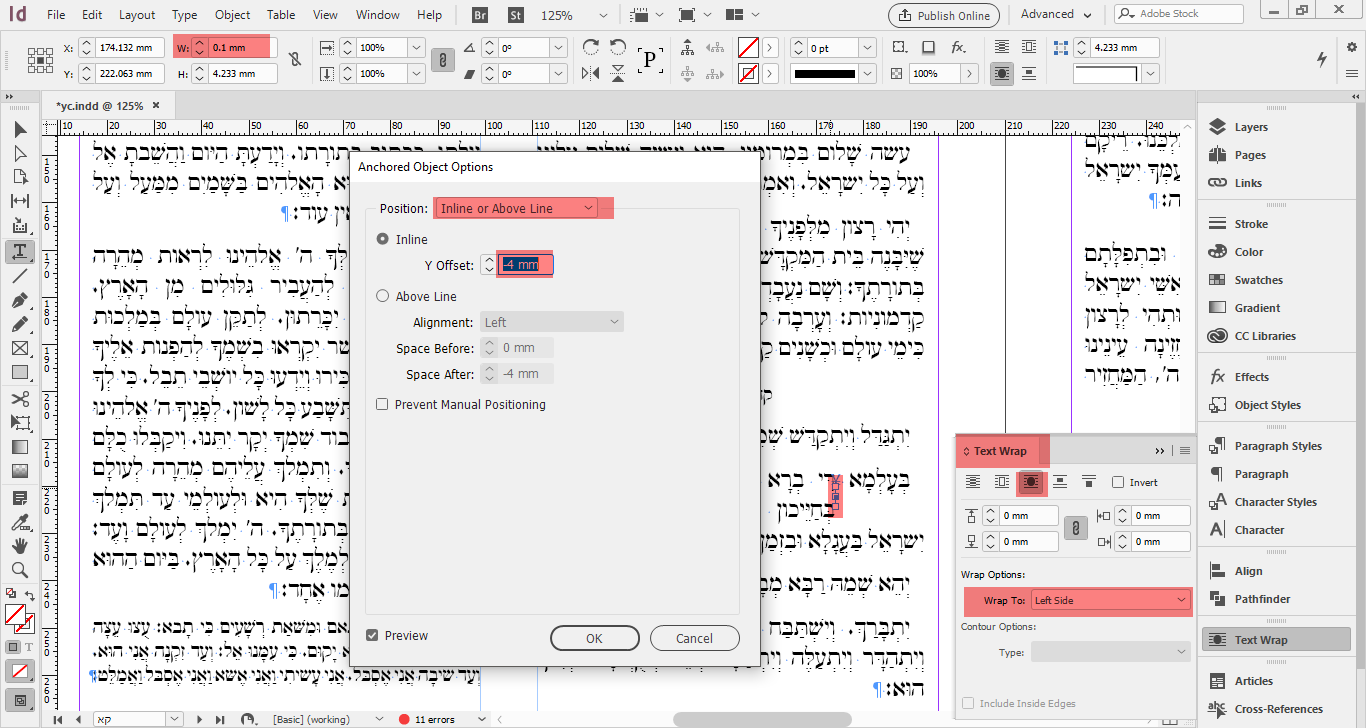
Task: Open the stroke style dropdown
Action: 868,74
